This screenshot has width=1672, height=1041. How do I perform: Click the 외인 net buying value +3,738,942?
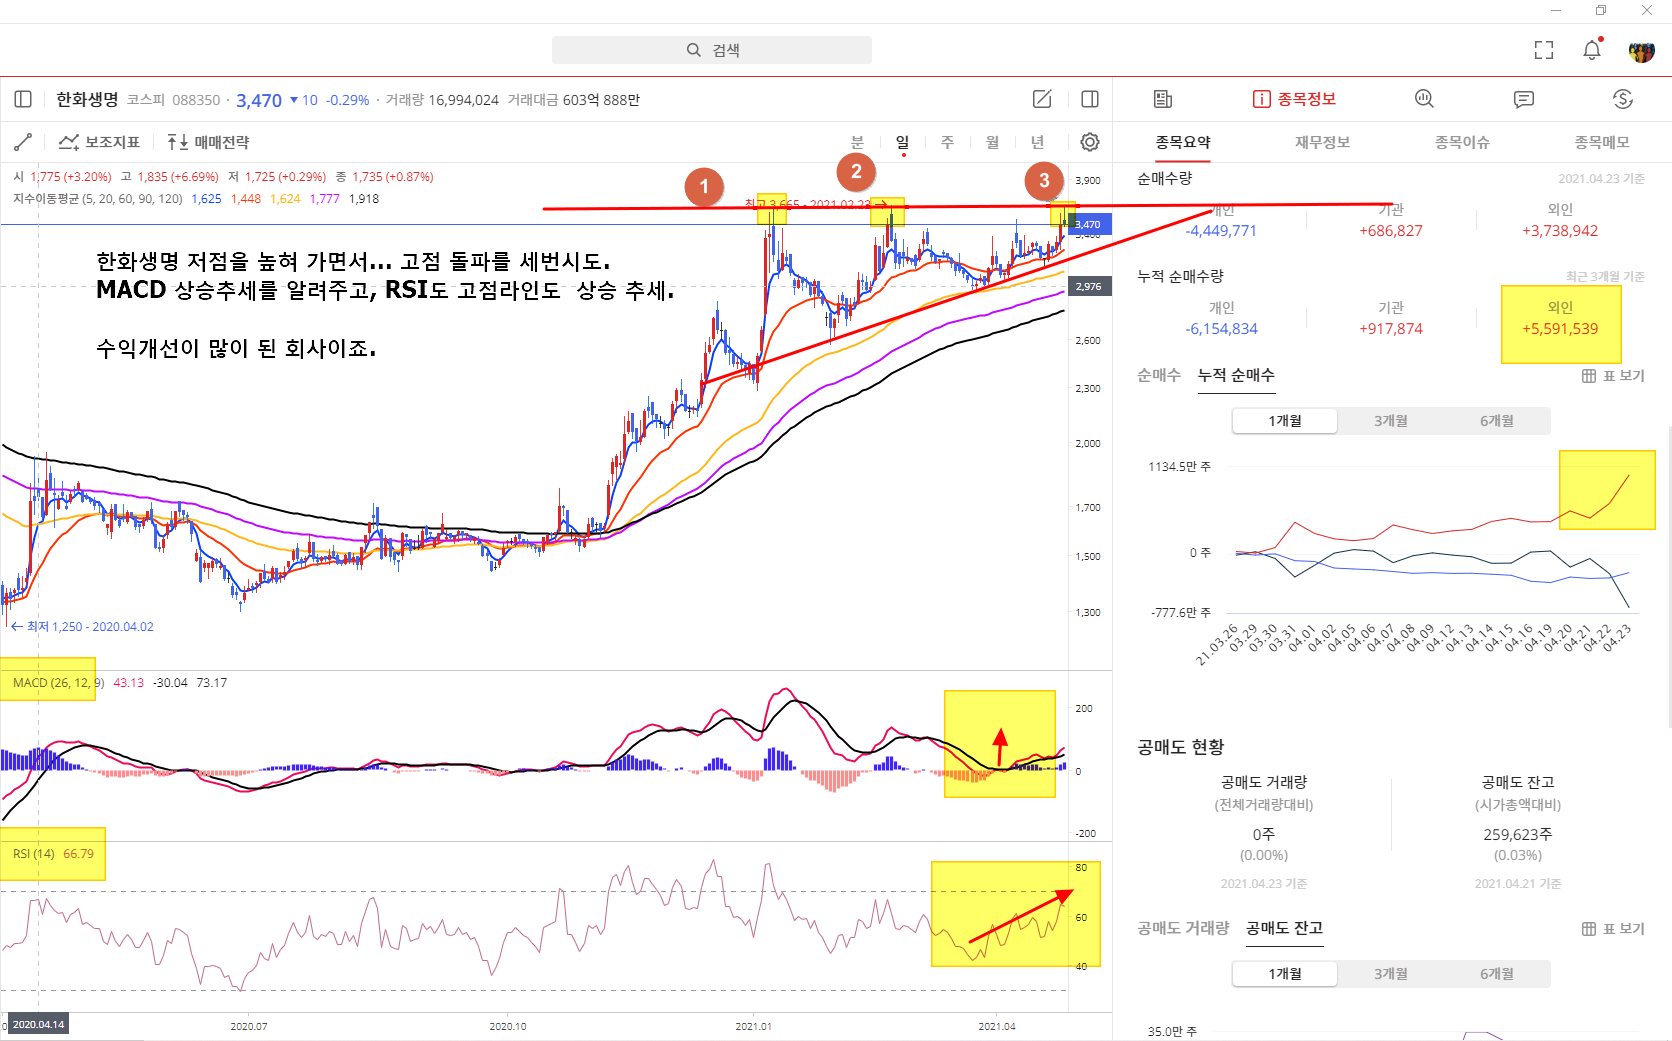click(1560, 231)
